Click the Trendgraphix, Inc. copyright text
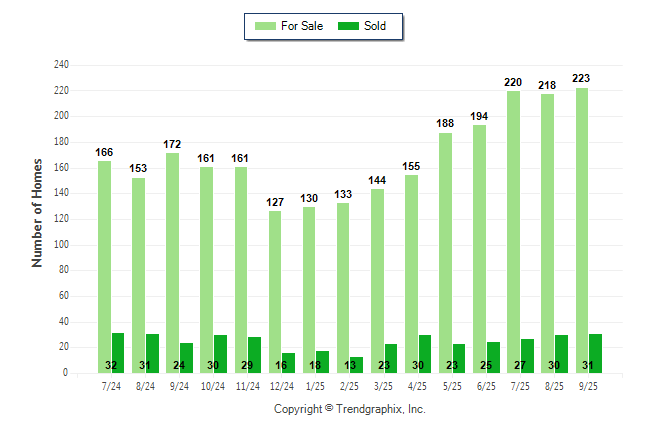 coord(350,409)
